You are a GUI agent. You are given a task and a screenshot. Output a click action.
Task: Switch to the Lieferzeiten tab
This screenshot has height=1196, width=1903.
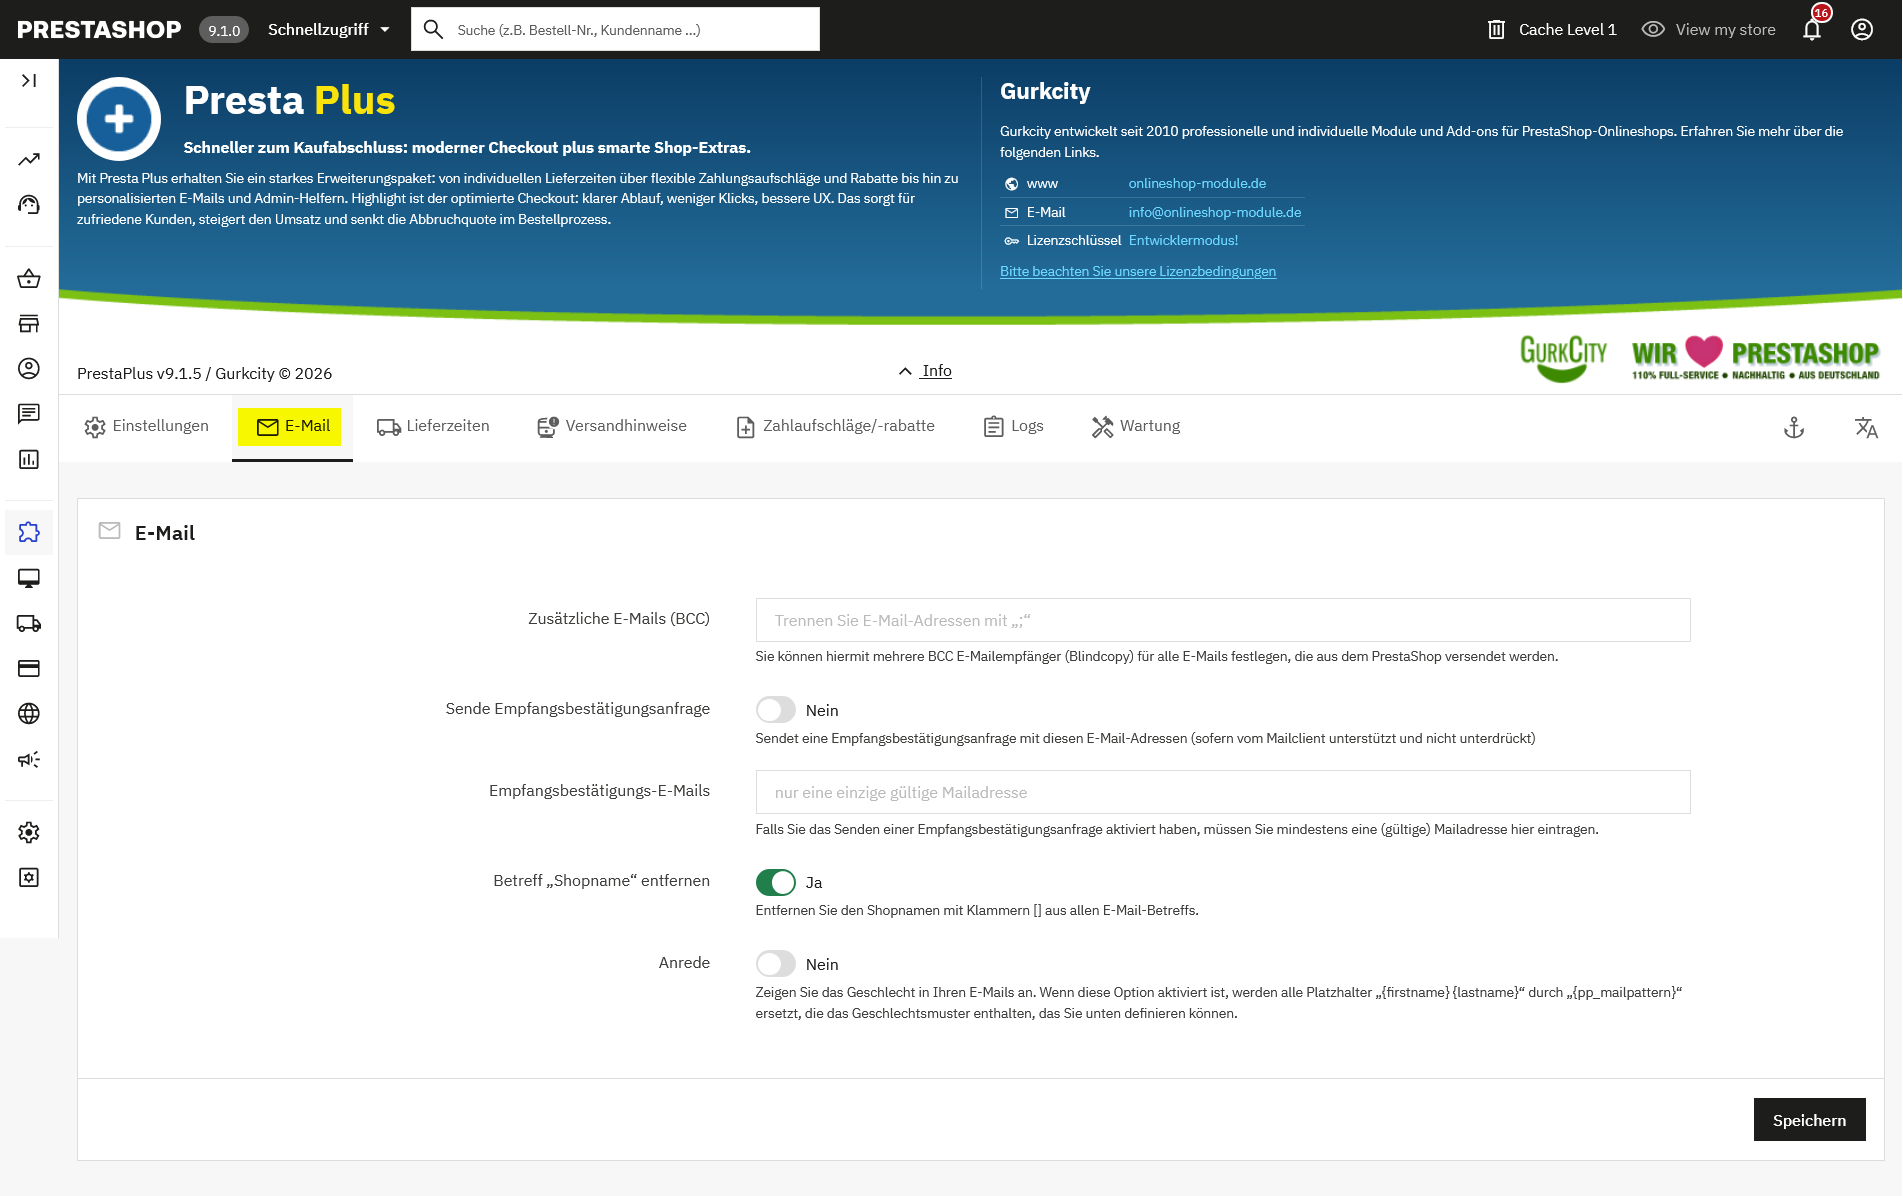(433, 426)
